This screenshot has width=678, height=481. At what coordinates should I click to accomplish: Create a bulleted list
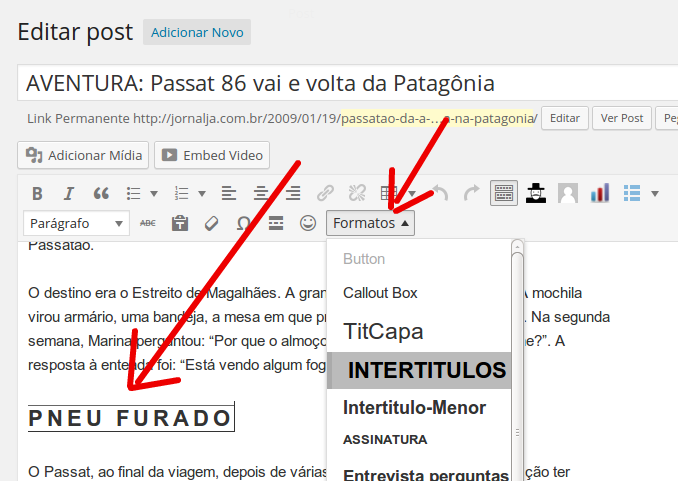(134, 193)
